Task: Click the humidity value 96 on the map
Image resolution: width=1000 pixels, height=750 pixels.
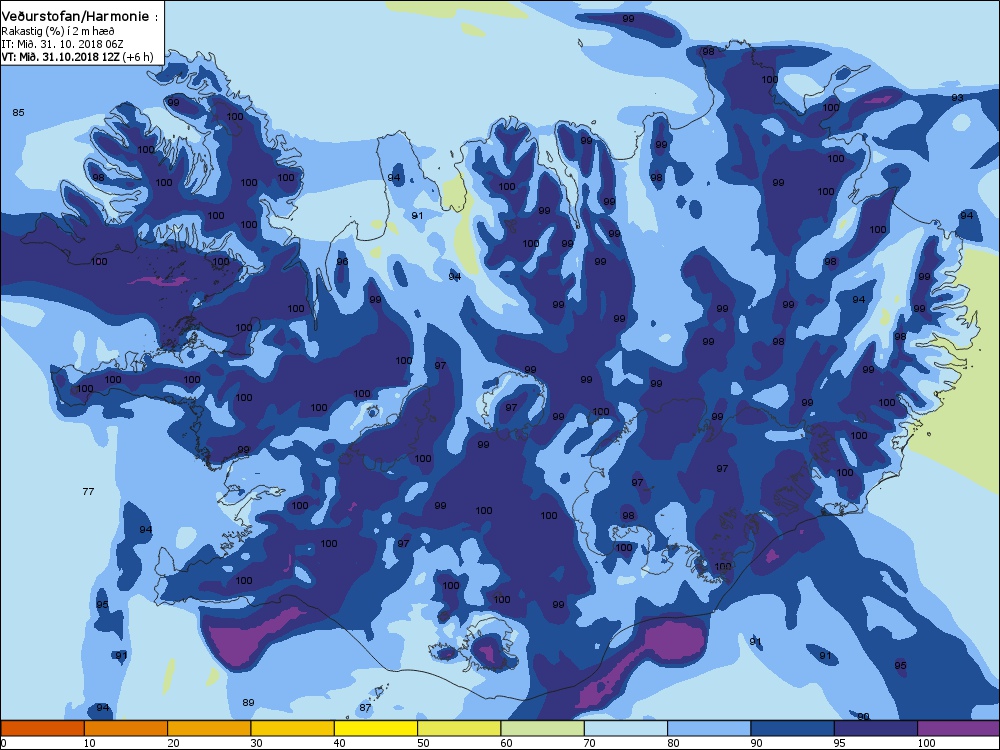Action: click(342, 261)
